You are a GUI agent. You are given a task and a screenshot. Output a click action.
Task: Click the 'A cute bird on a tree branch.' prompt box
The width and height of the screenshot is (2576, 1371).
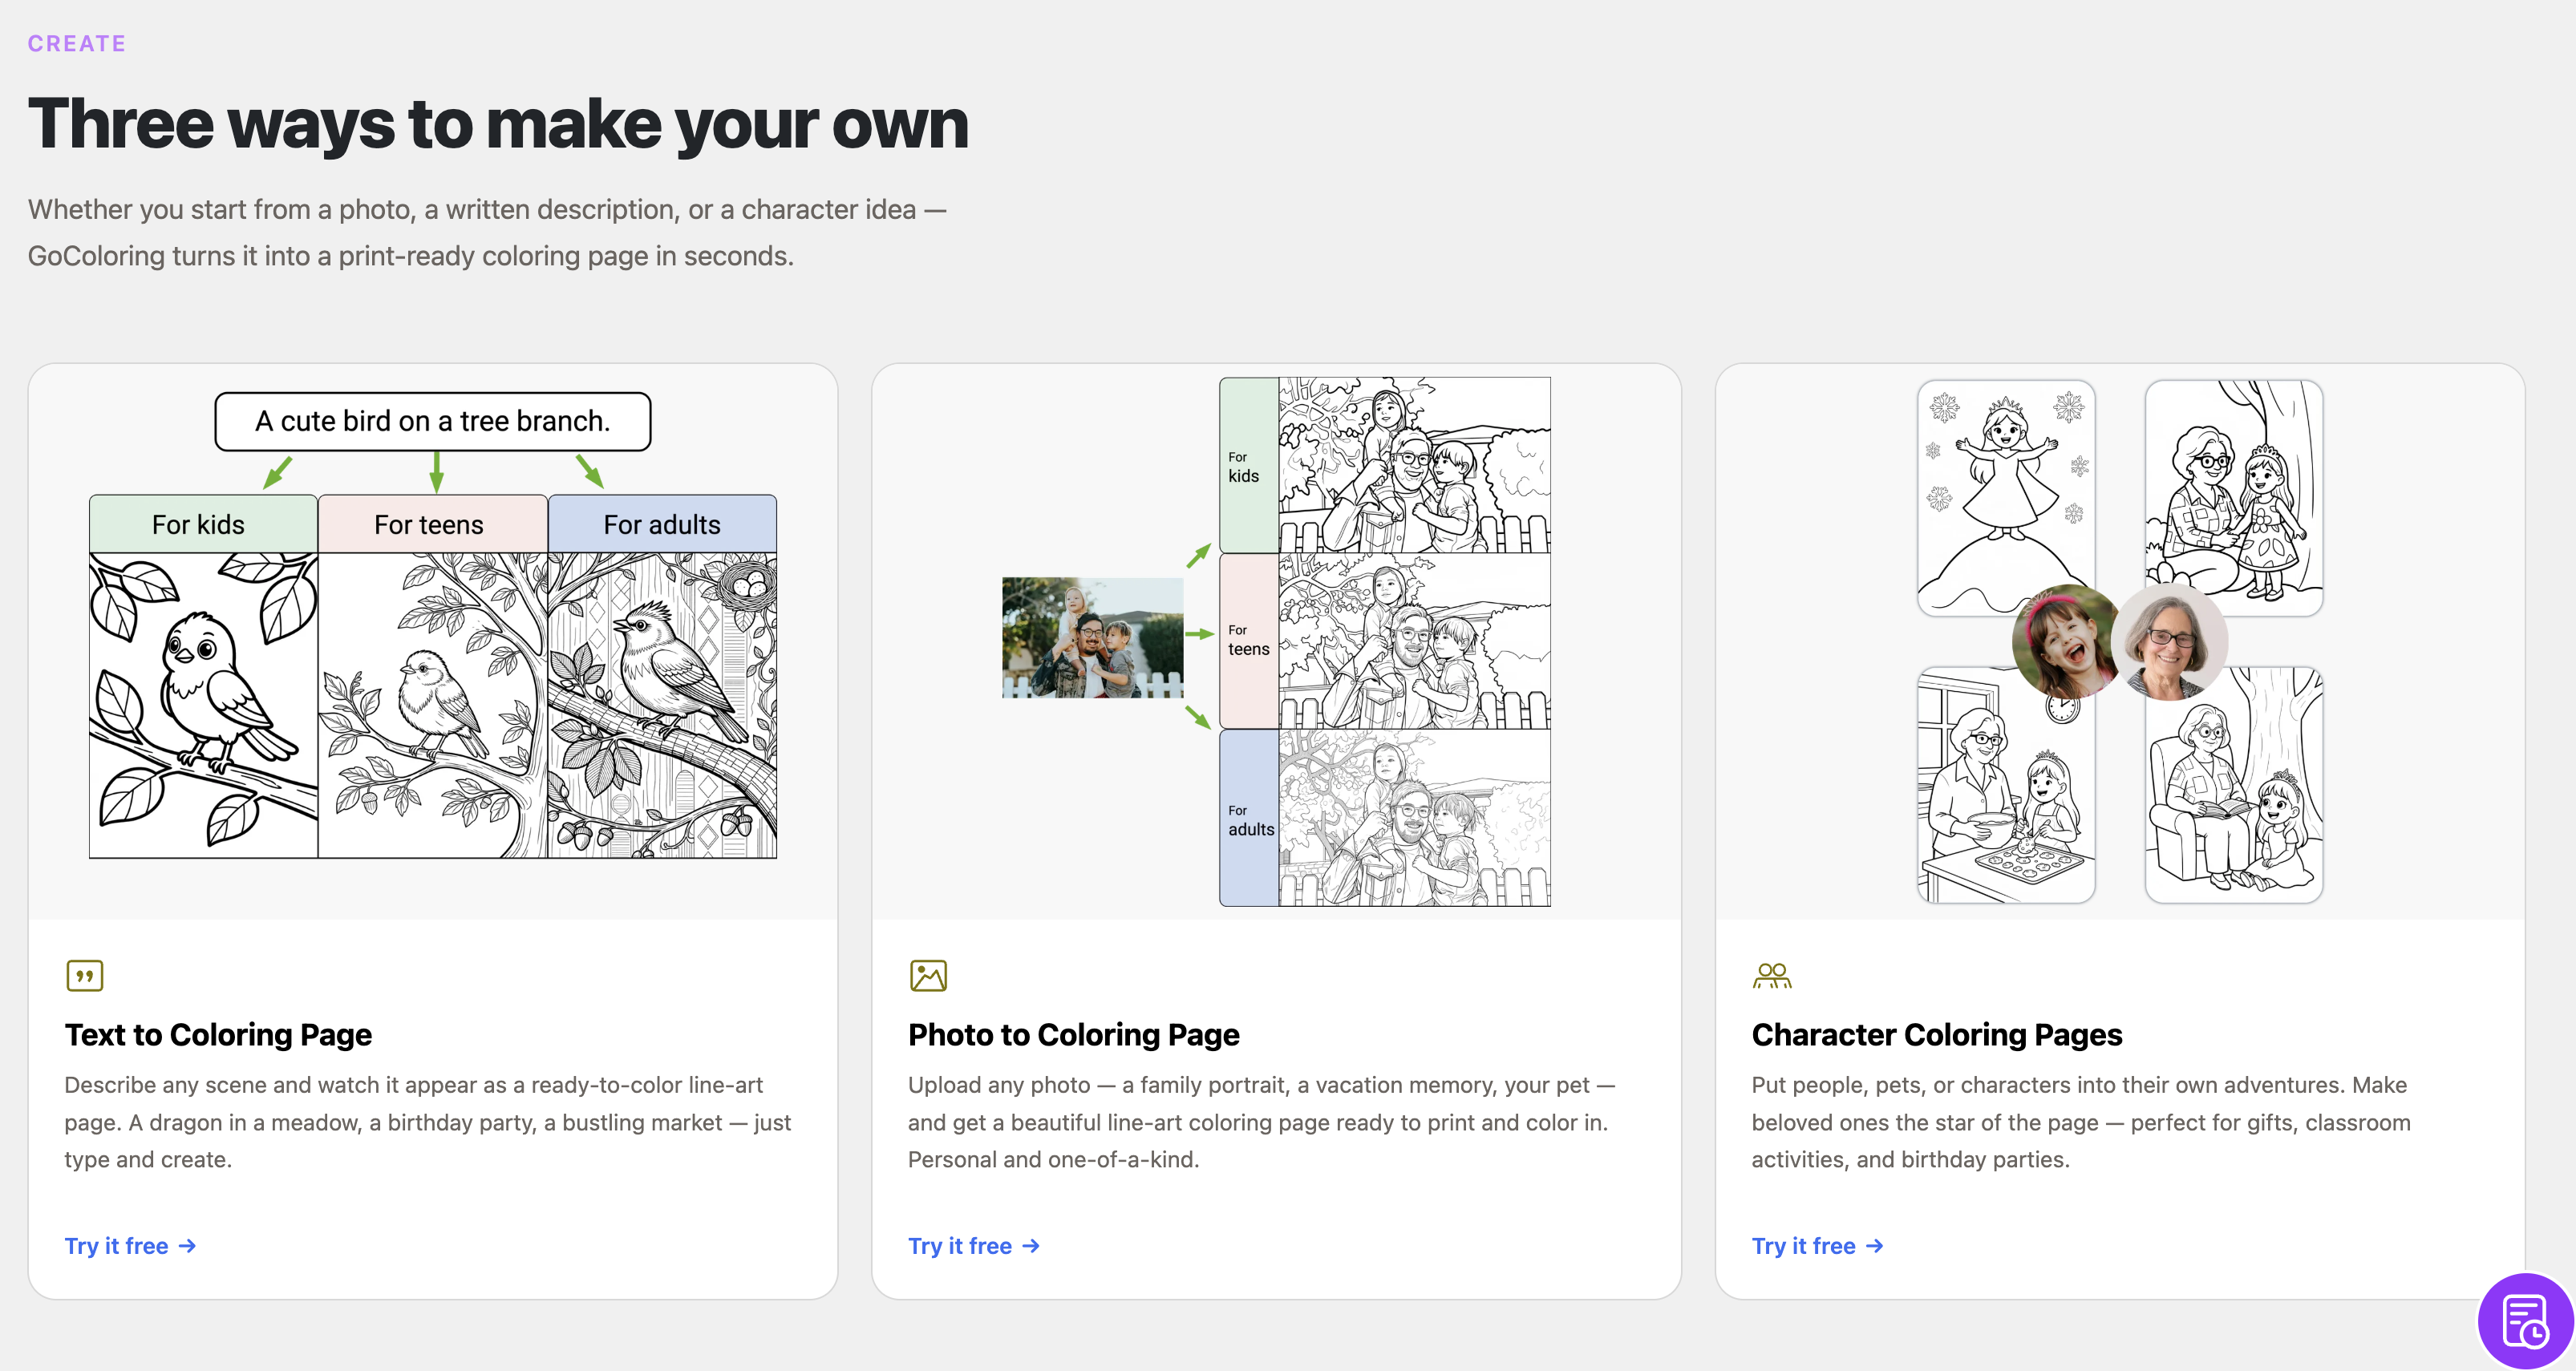point(433,421)
